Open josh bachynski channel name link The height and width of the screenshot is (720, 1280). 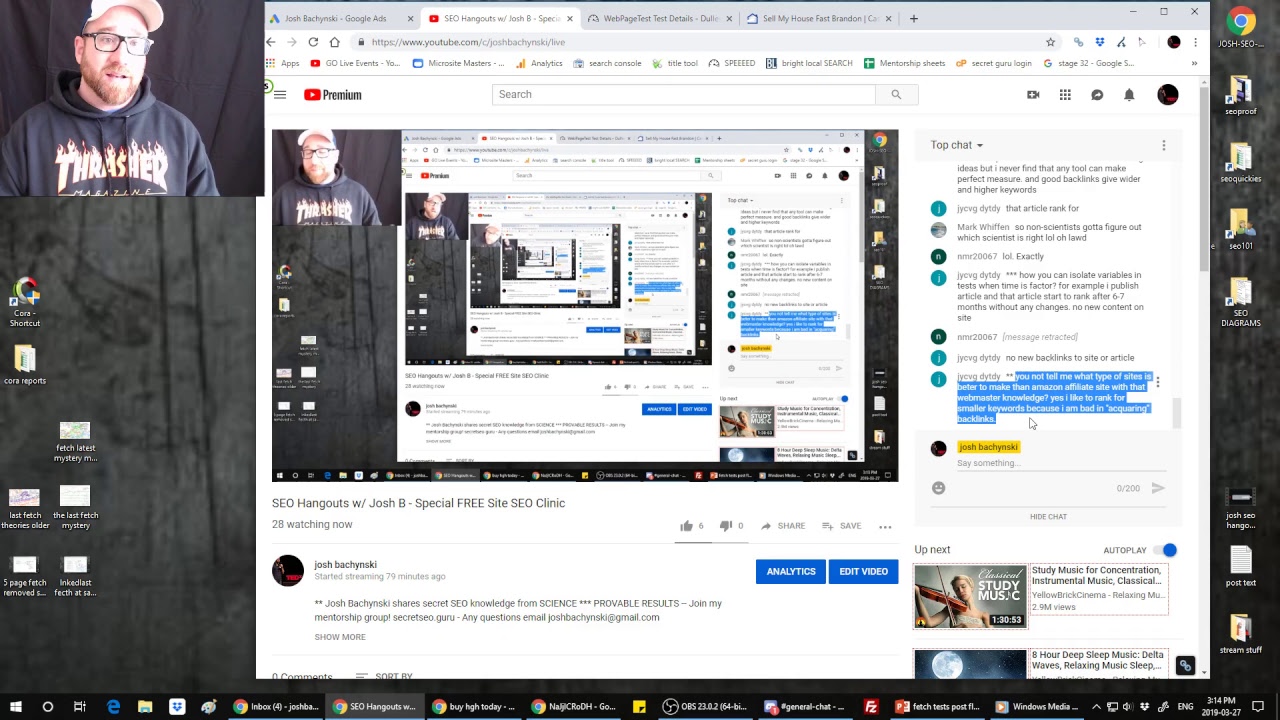click(x=345, y=565)
